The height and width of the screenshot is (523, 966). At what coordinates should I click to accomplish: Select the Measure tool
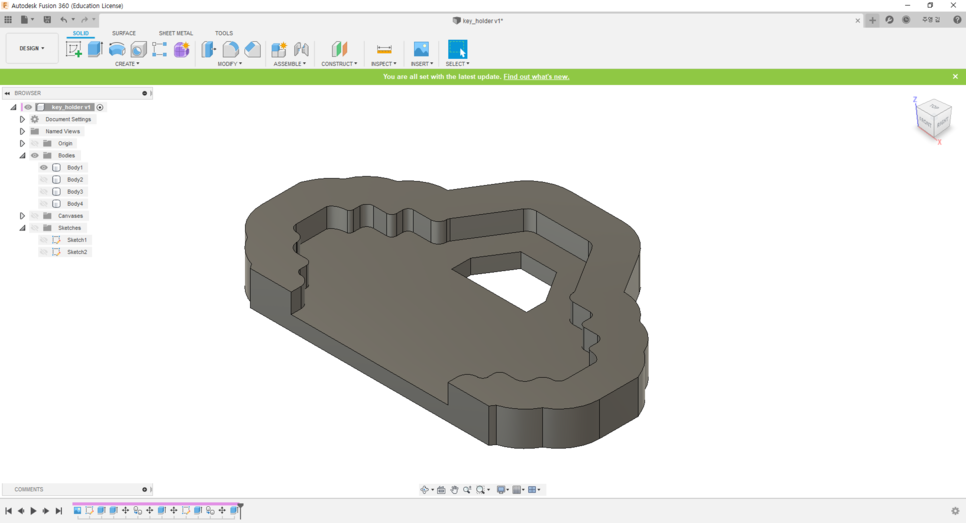(384, 49)
